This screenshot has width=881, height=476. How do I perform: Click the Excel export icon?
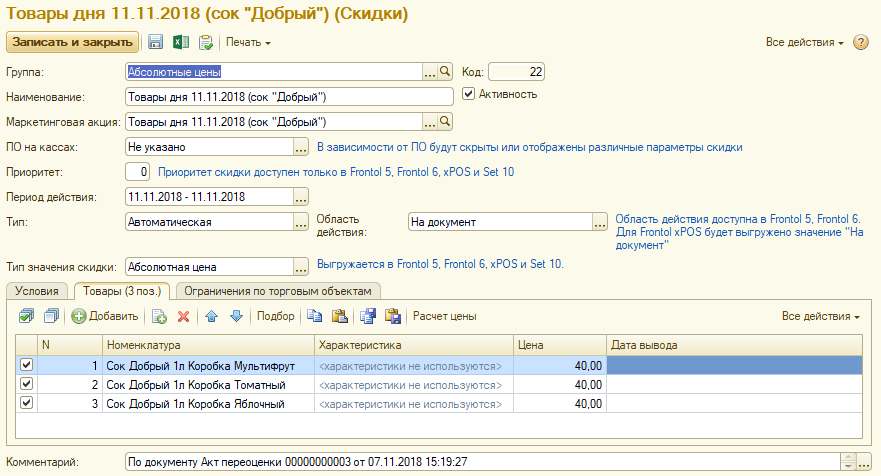click(x=181, y=42)
